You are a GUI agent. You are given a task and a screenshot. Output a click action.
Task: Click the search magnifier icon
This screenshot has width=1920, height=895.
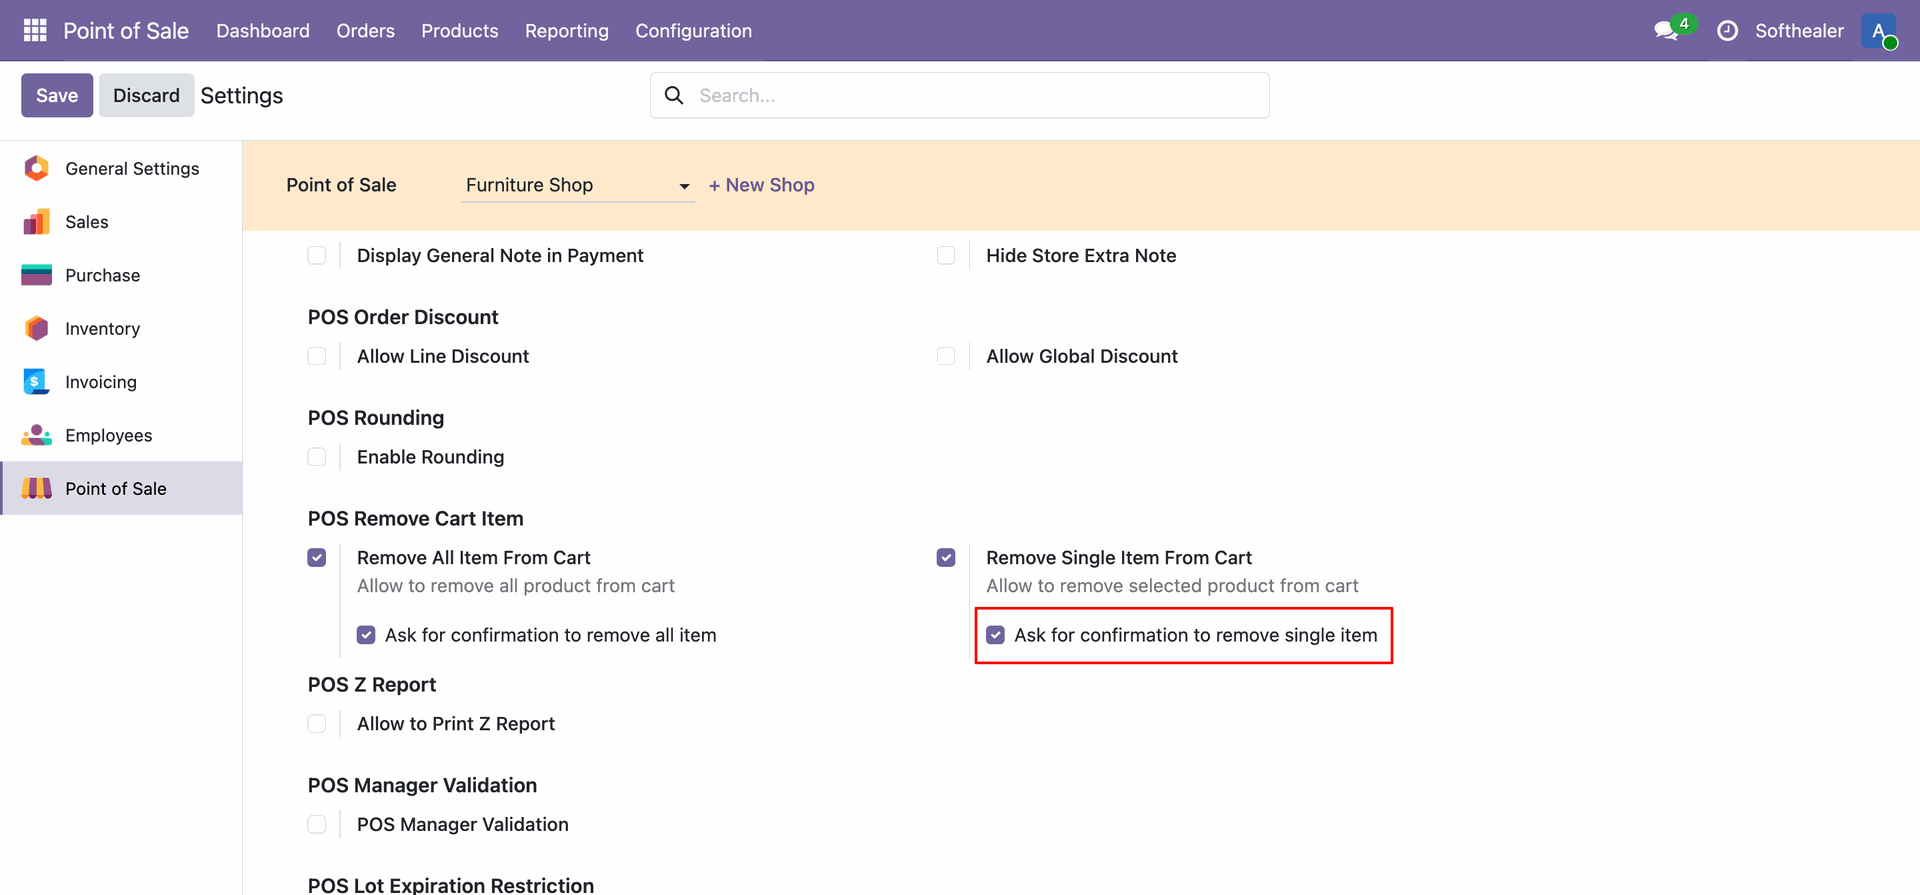pos(674,95)
